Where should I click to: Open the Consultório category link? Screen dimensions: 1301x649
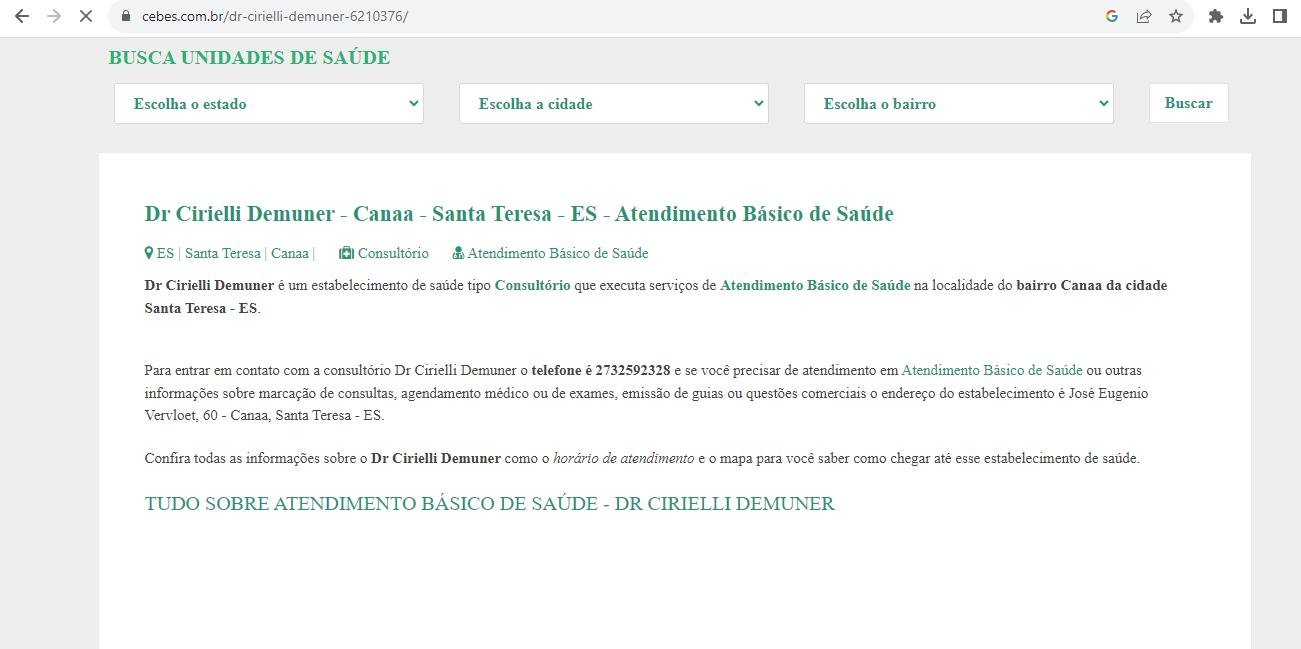(x=393, y=253)
